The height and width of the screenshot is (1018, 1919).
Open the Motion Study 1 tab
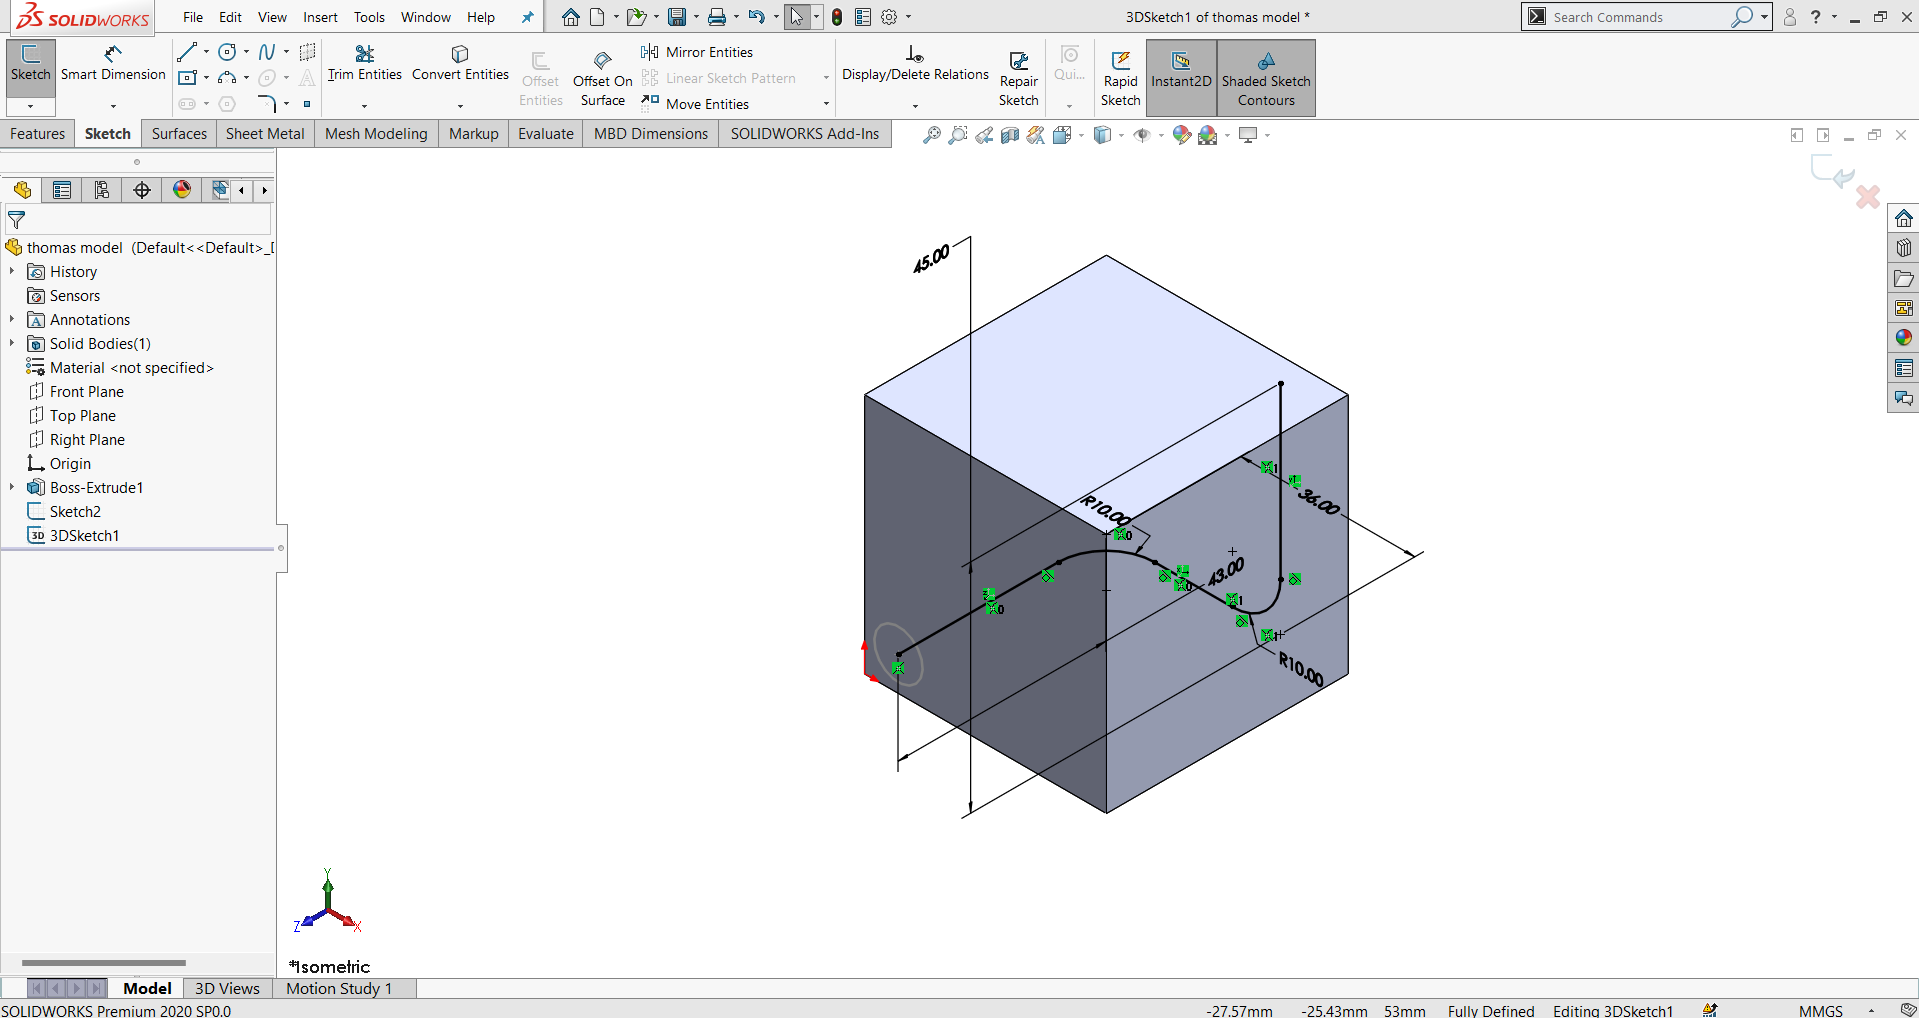point(339,988)
